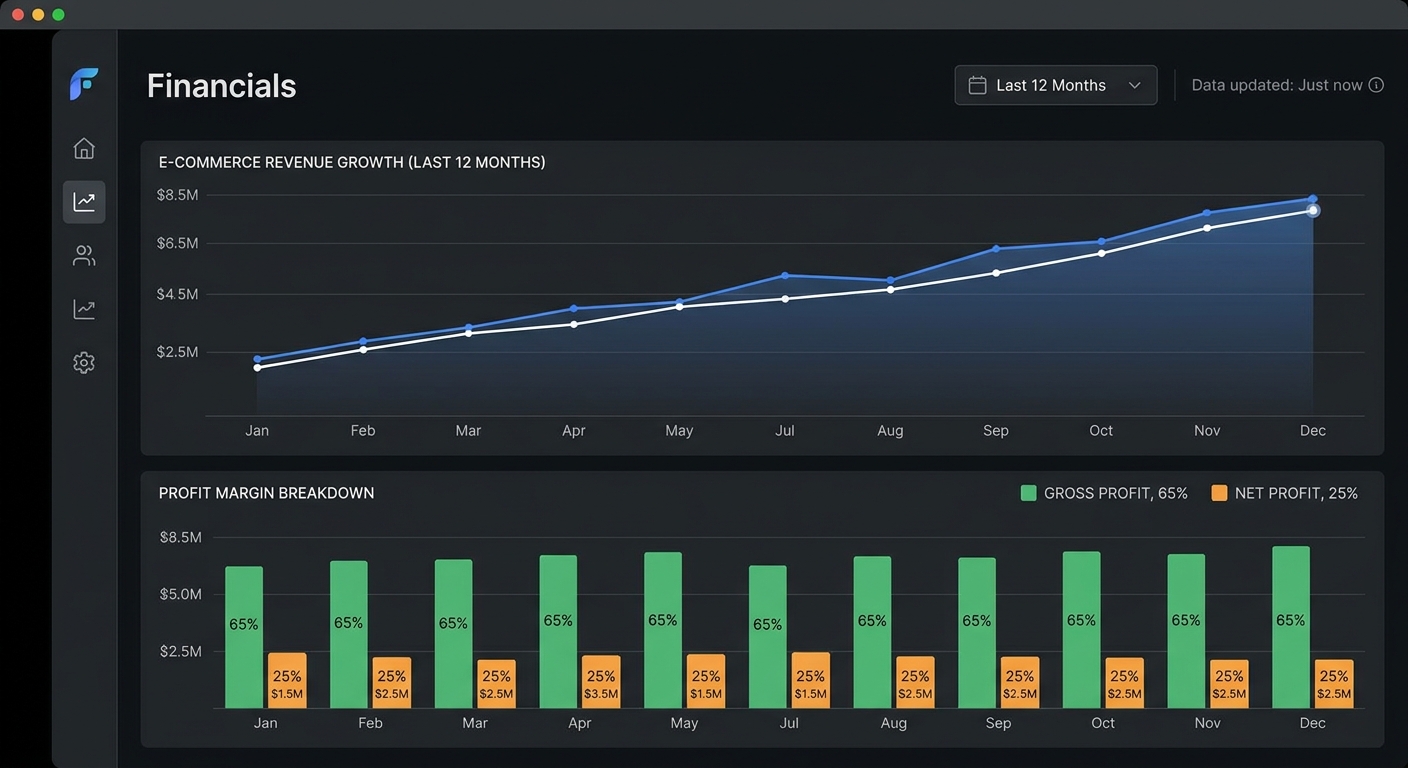
Task: Select the highlighted Dec data point on revenue chart
Action: click(1313, 210)
